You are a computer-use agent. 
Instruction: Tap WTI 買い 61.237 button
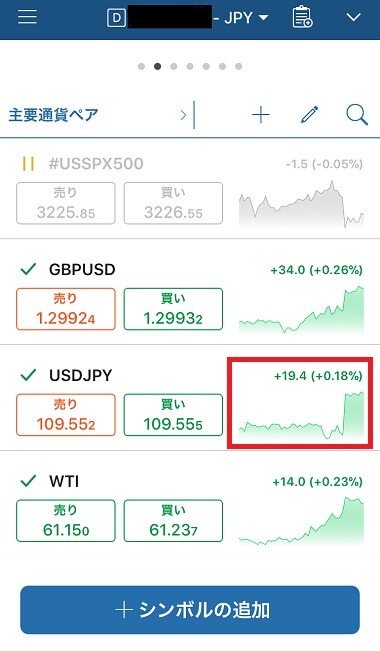click(173, 521)
